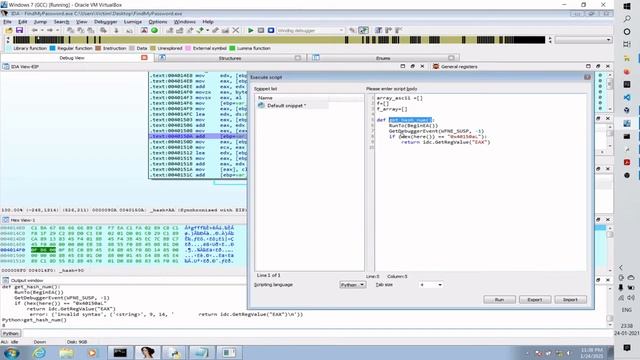Open the dropdown box right of the navigation band
The height and width of the screenshot is (360, 640).
(x=584, y=40)
